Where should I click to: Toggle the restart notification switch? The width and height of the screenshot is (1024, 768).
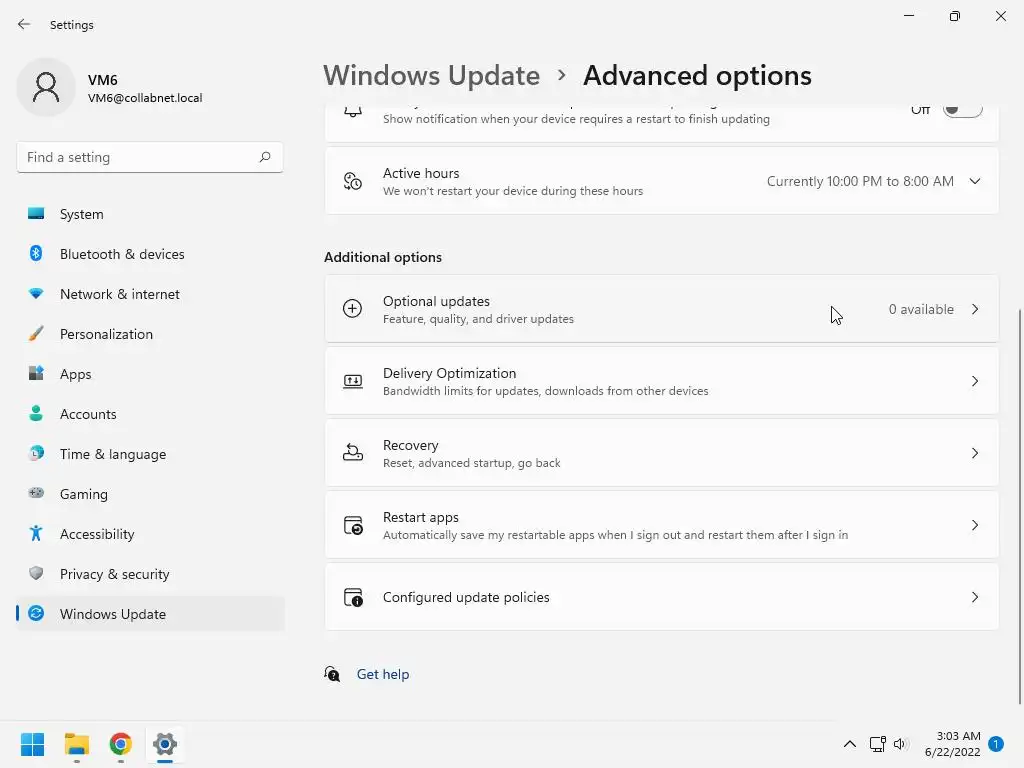(962, 110)
